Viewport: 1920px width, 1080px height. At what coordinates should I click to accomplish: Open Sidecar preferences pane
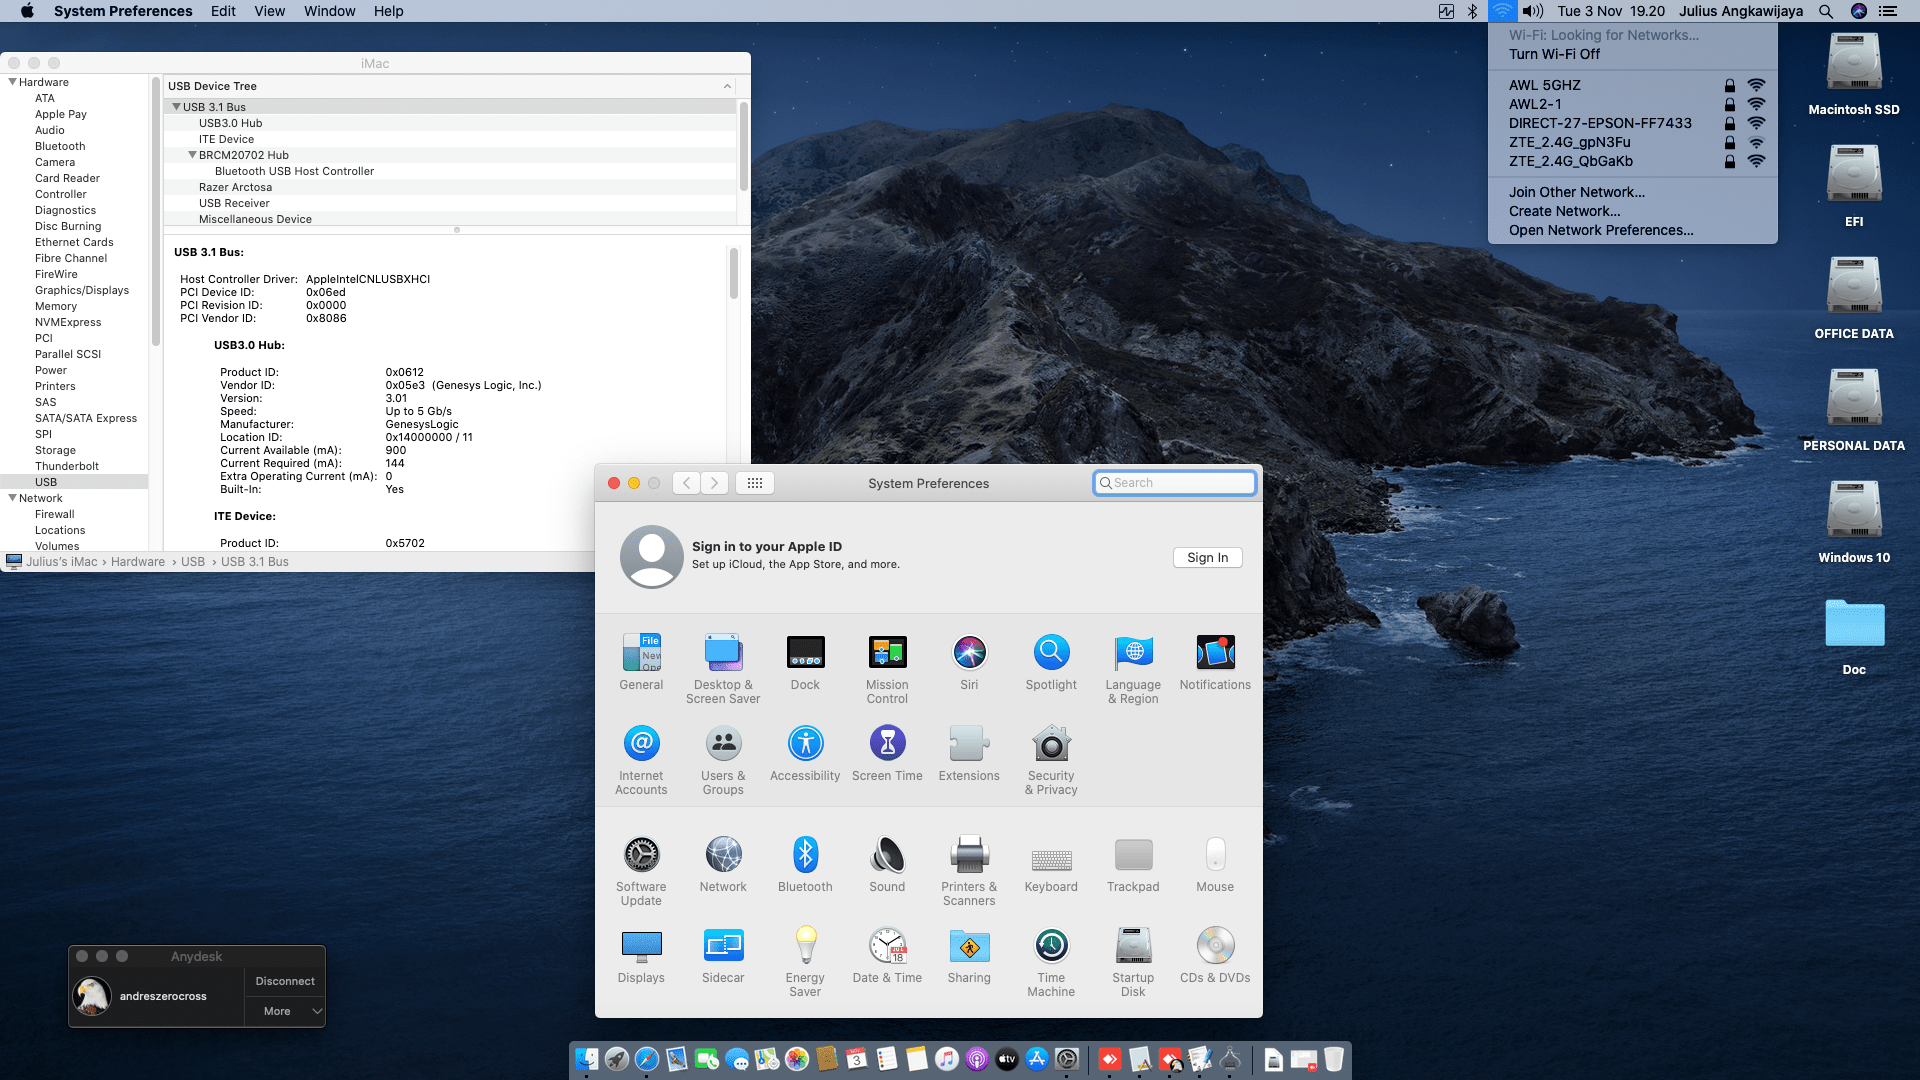click(x=723, y=955)
